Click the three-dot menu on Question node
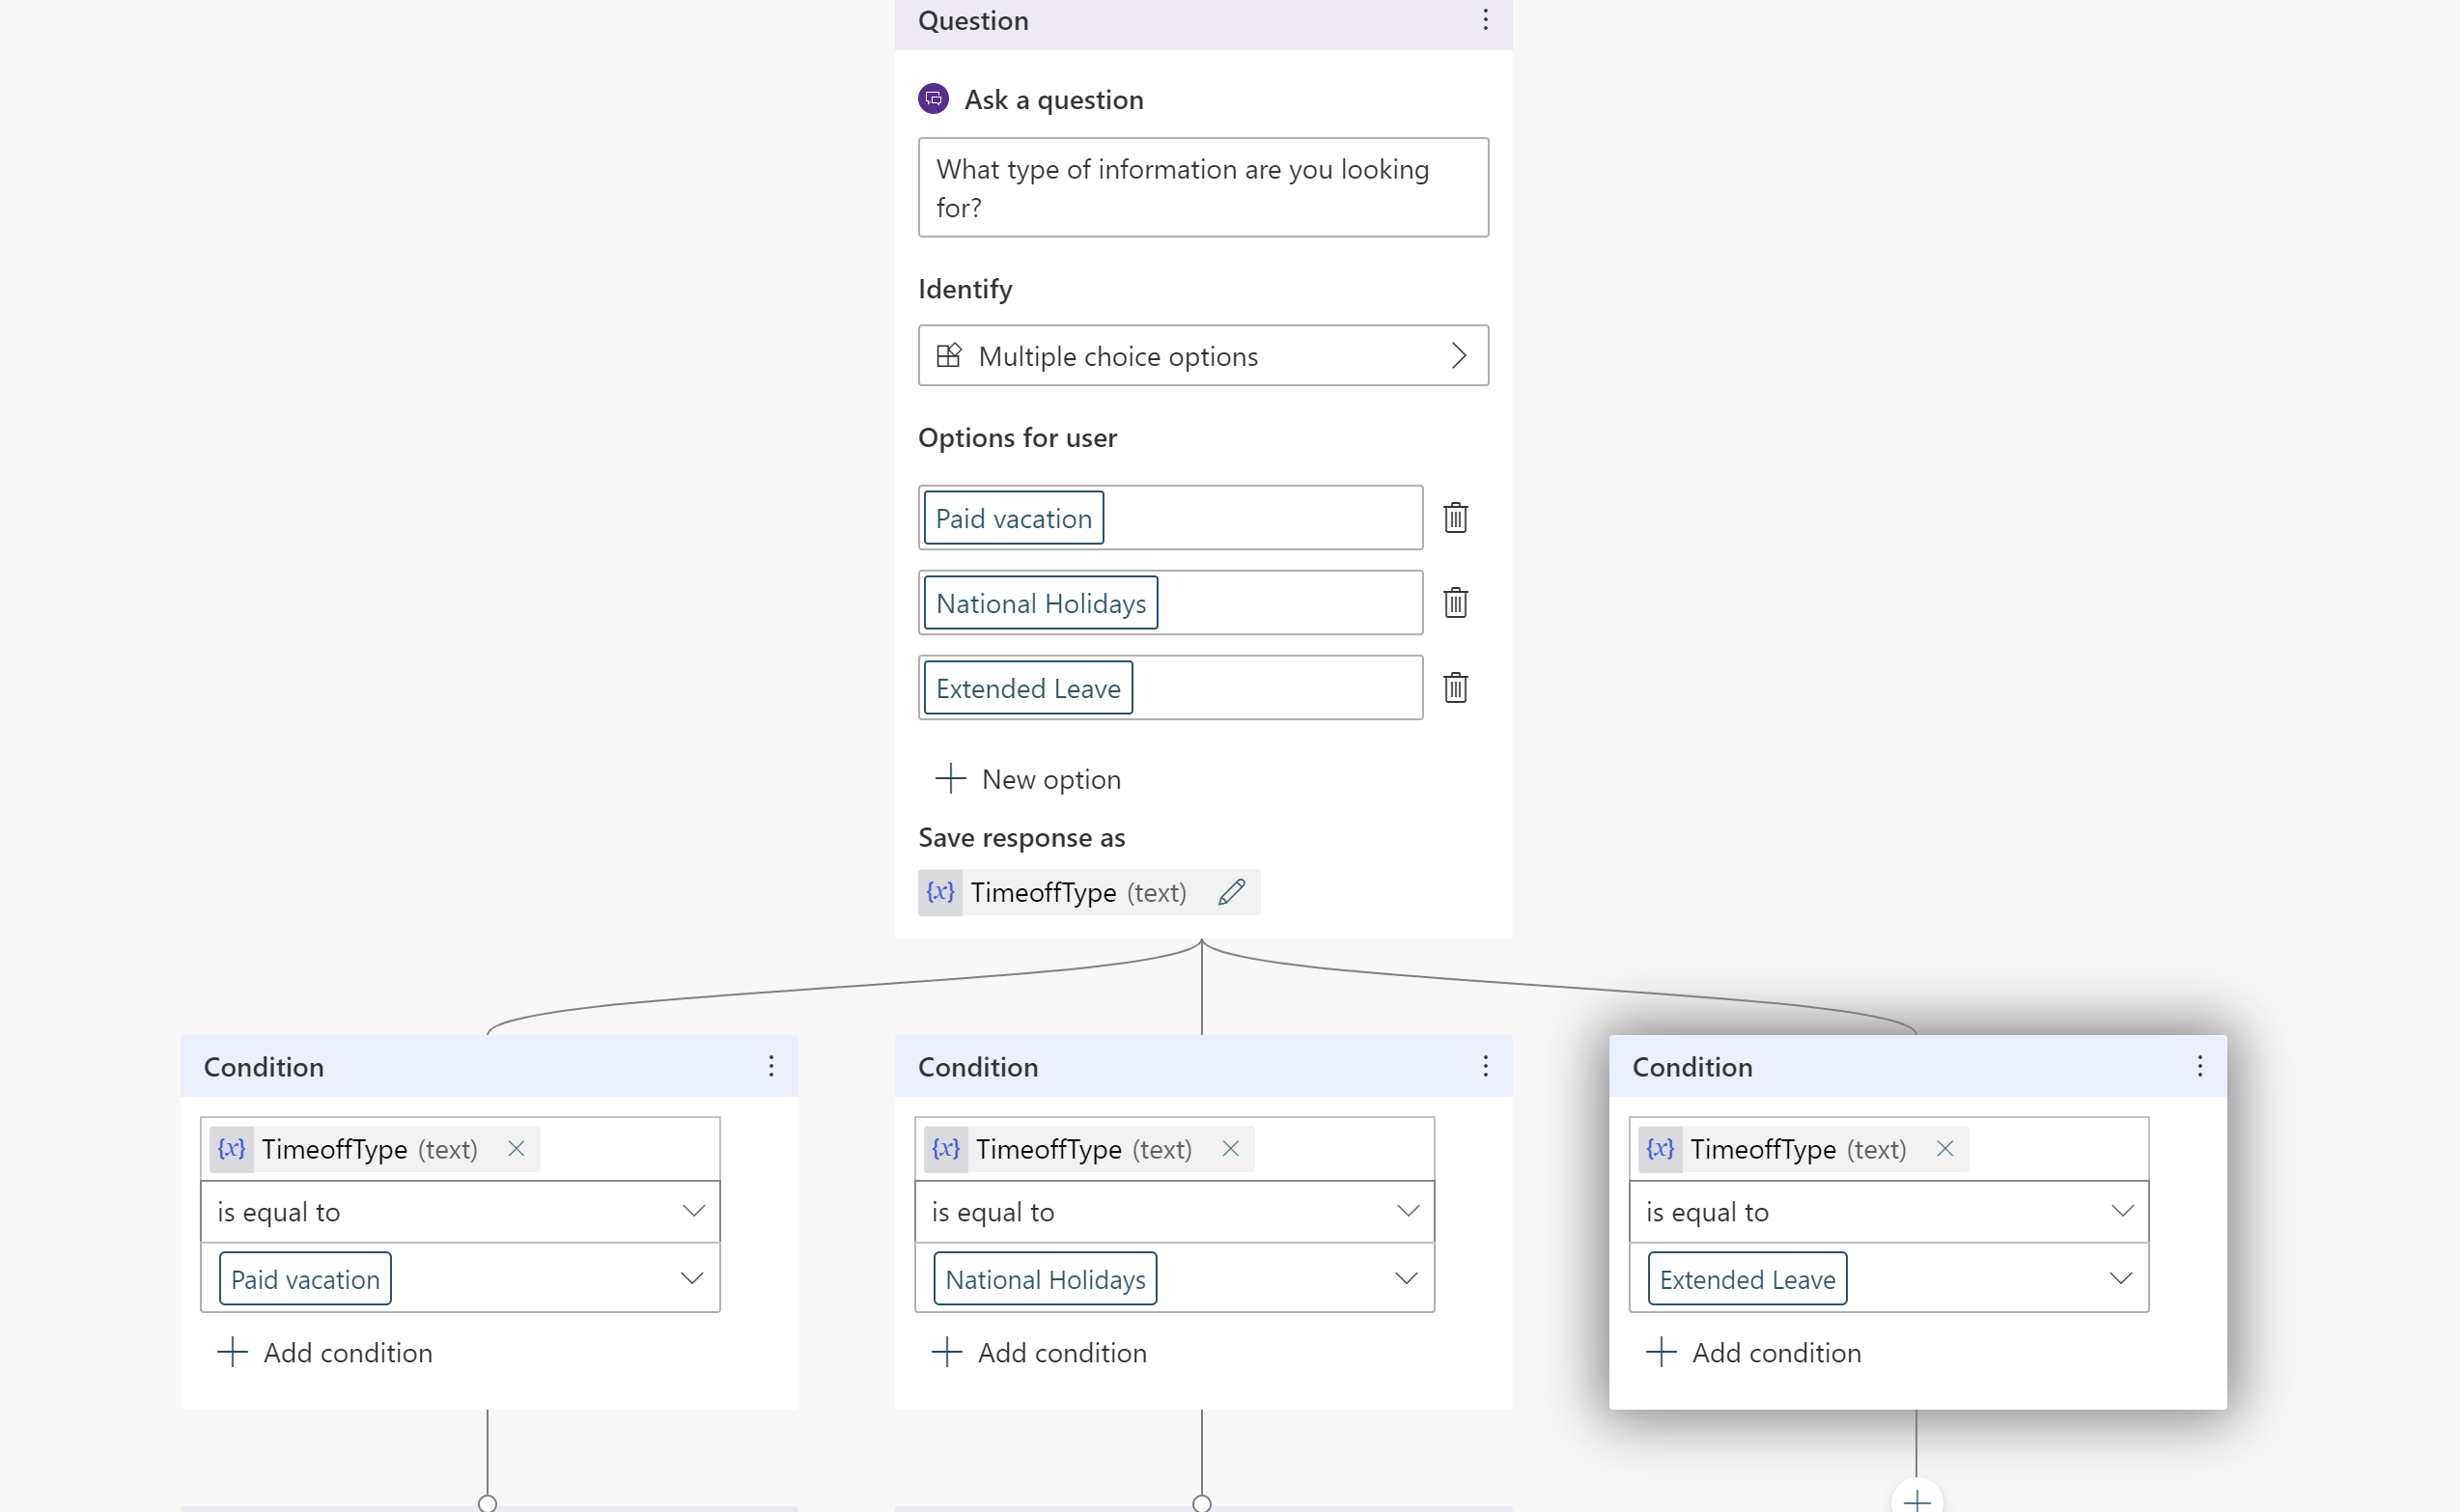Screen dimensions: 2460x1512 (x=1485, y=19)
